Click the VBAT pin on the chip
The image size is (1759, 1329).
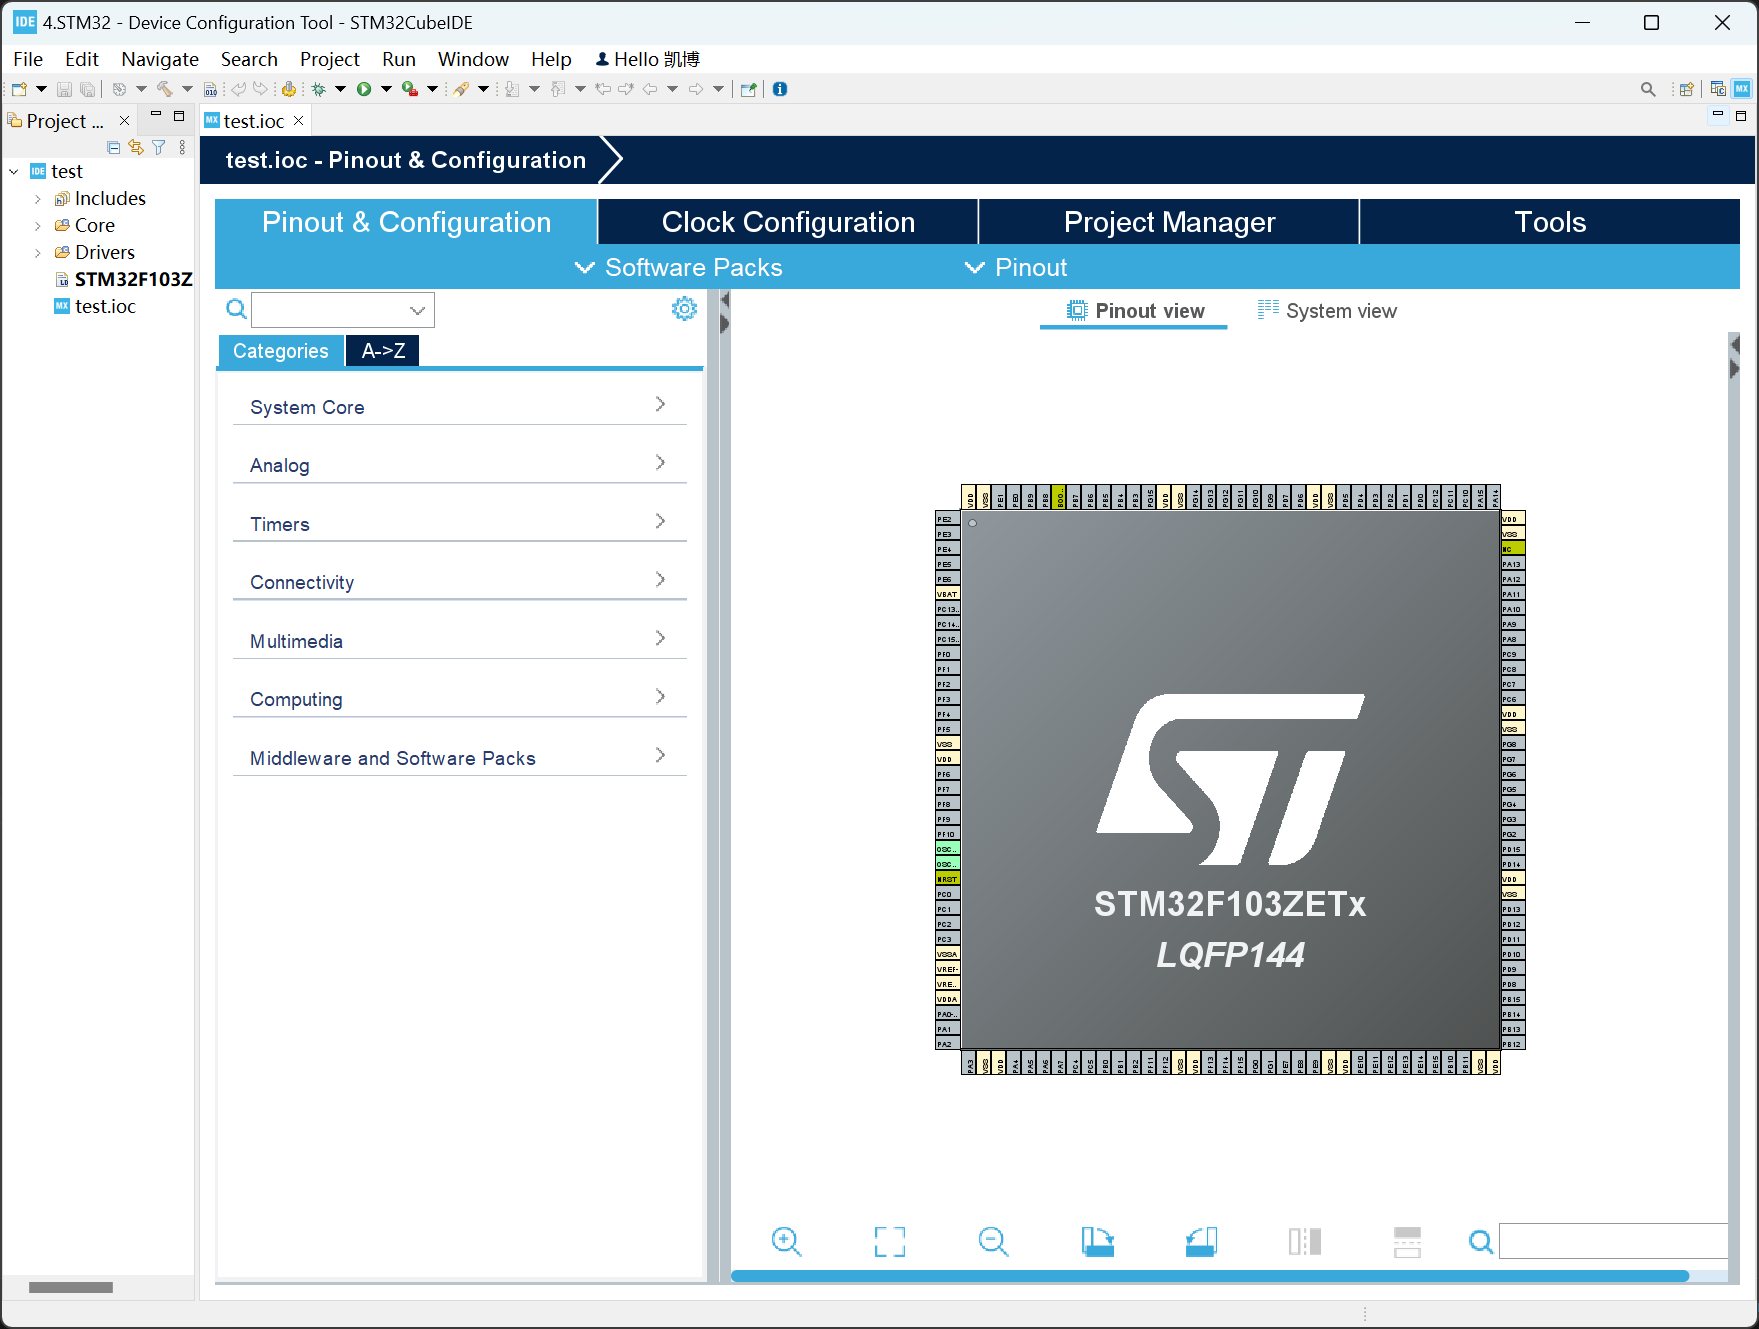(x=947, y=594)
